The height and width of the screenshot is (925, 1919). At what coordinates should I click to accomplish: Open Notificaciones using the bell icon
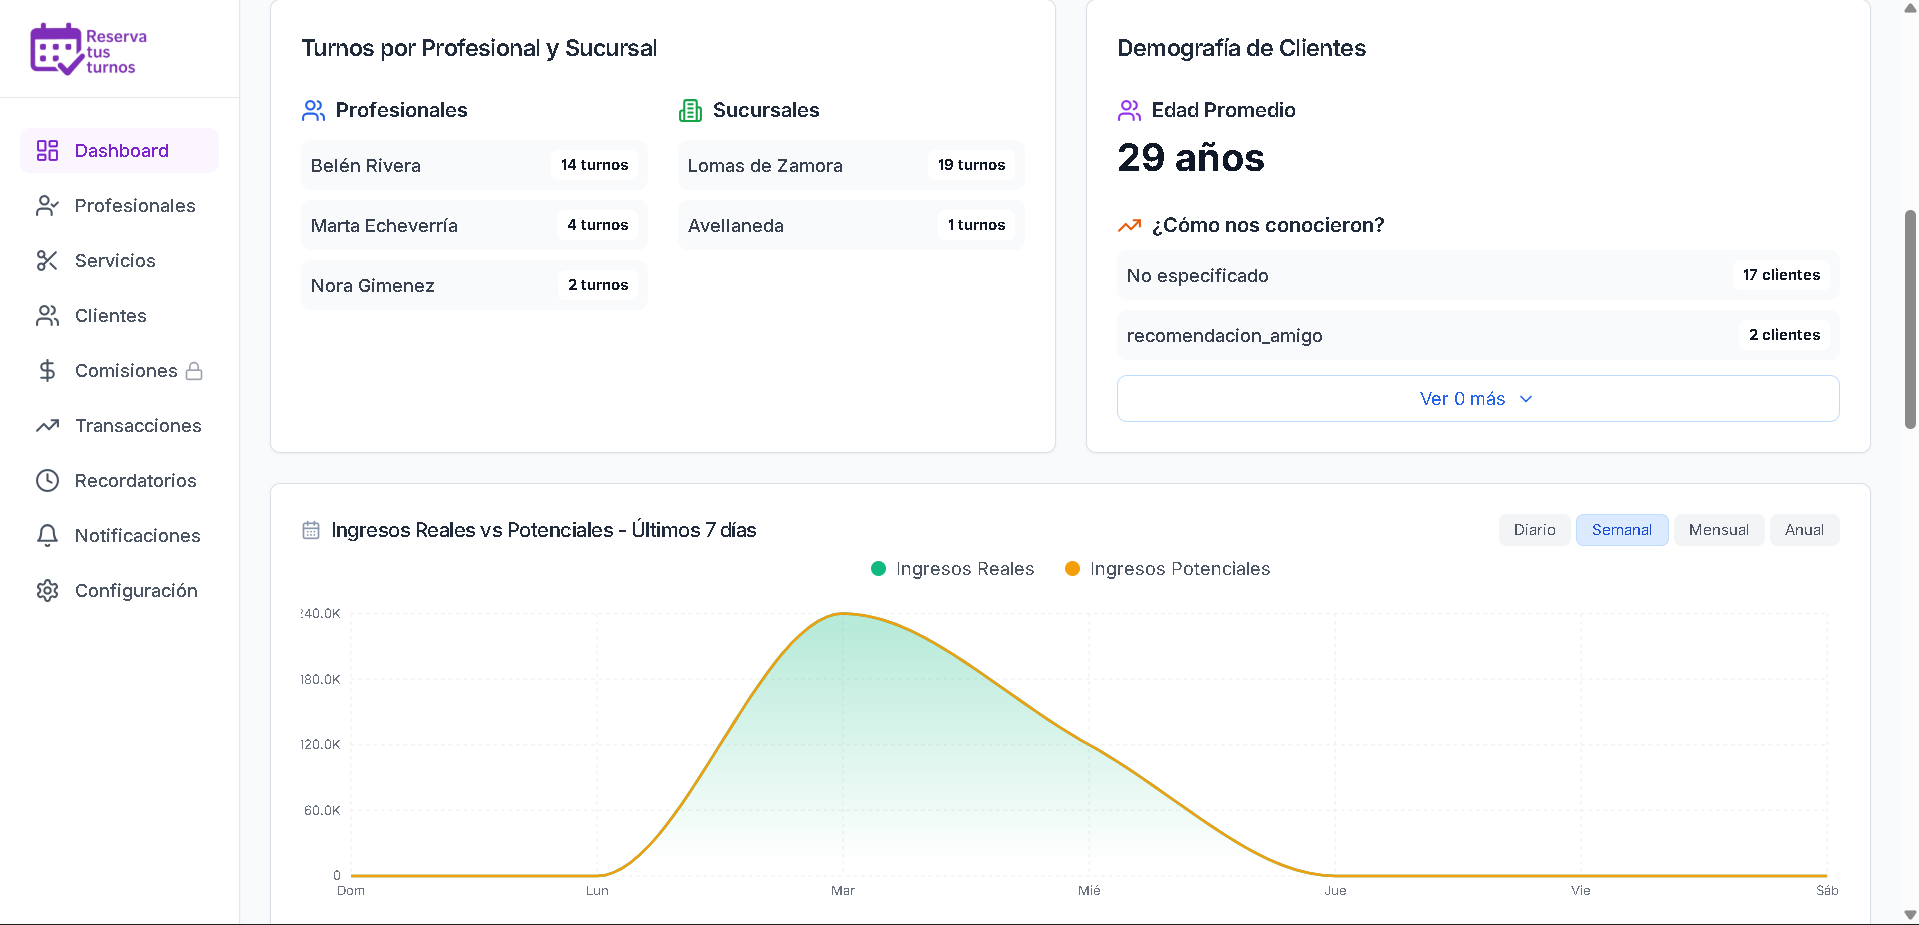point(47,535)
